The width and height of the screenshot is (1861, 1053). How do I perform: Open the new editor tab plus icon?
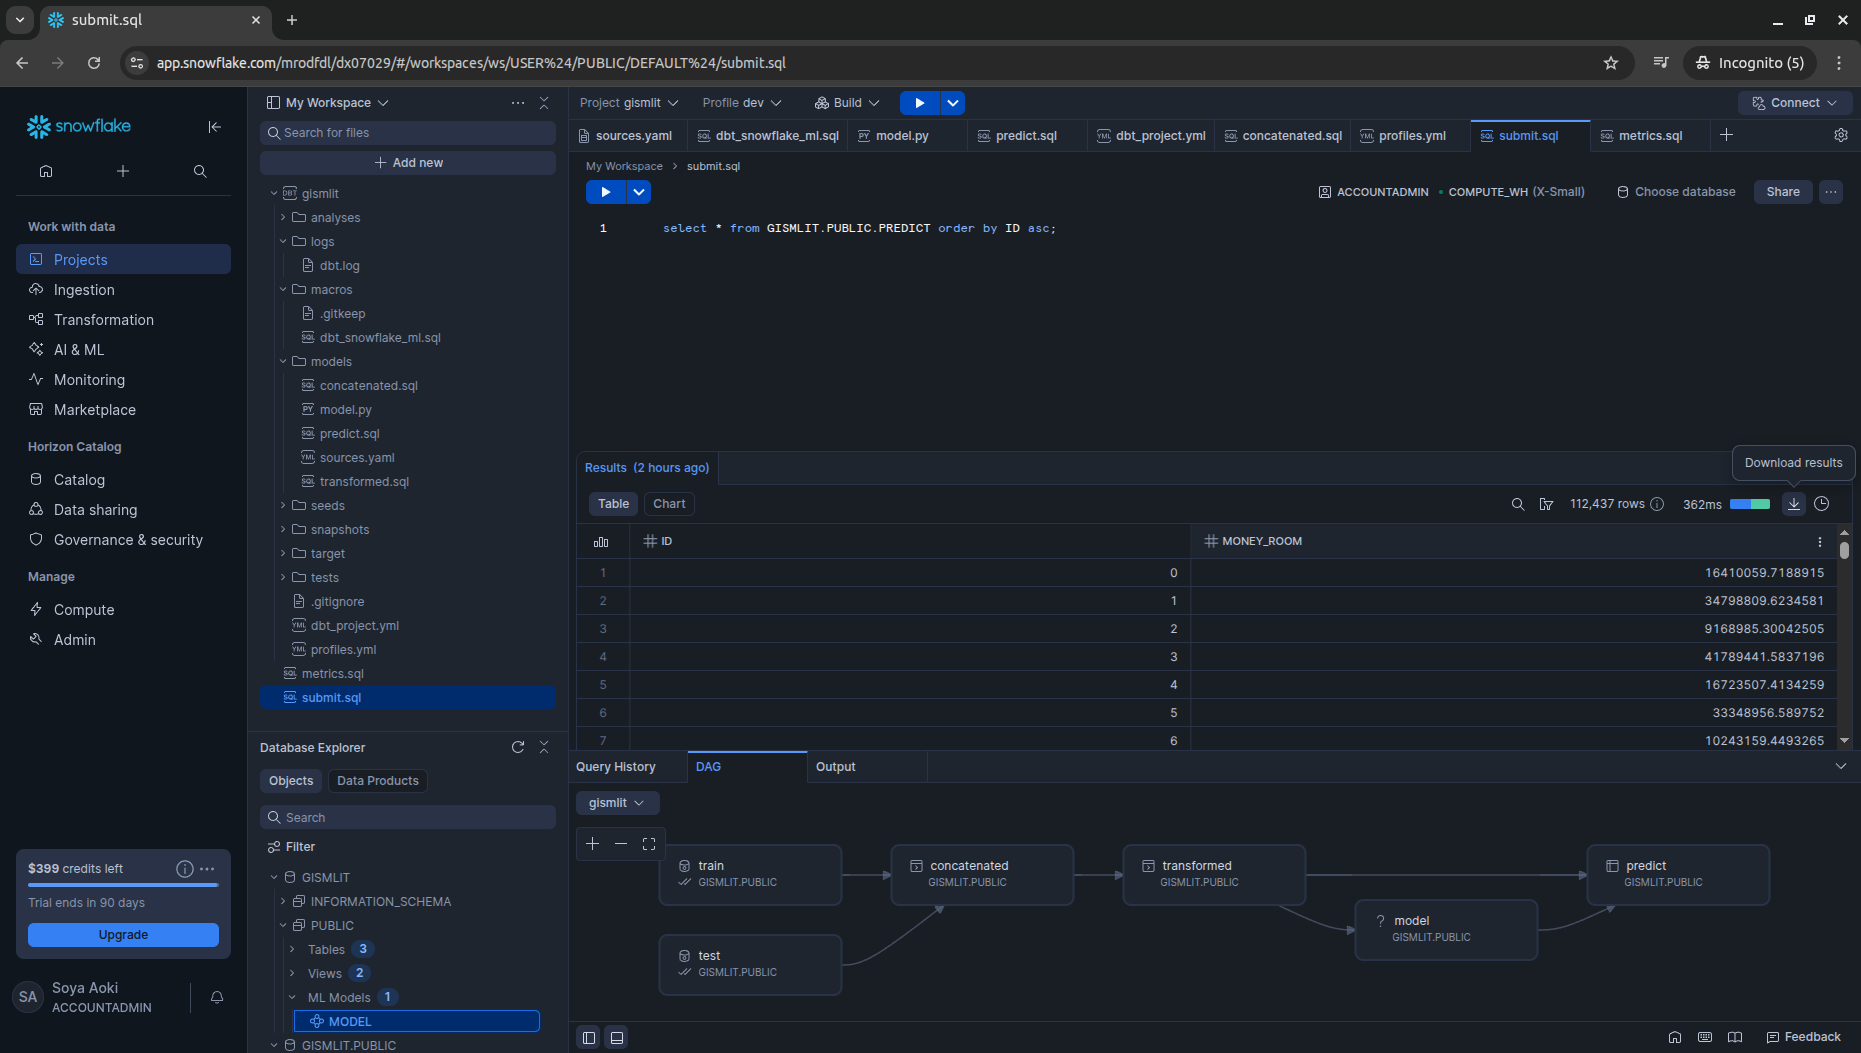tap(1726, 135)
